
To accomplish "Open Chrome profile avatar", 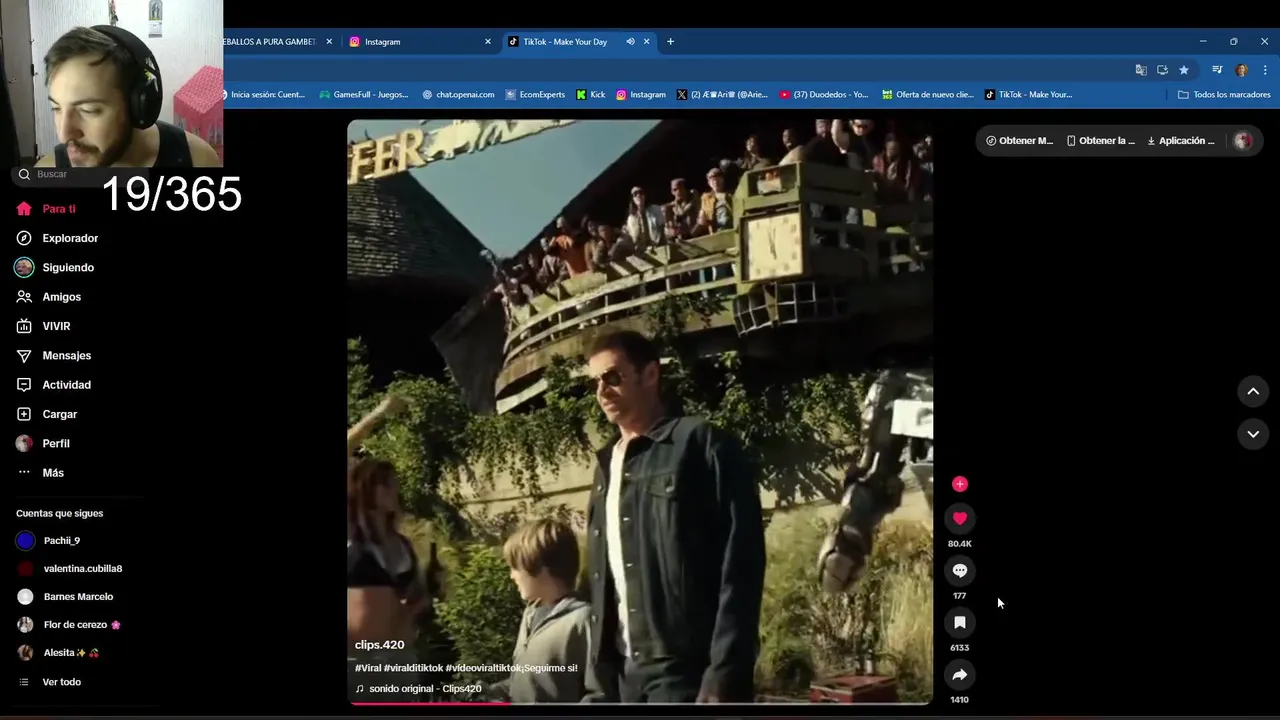I will pyautogui.click(x=1241, y=70).
